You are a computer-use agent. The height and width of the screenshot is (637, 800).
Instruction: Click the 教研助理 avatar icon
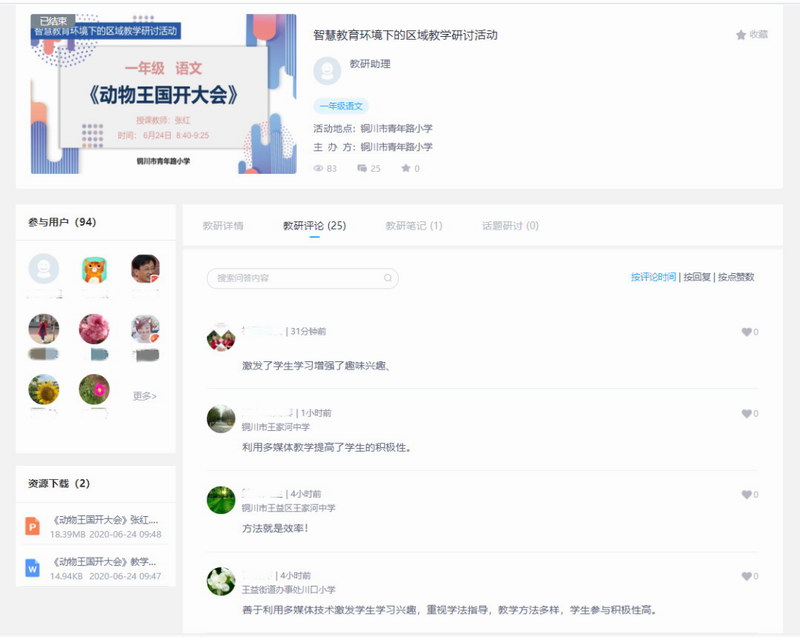(x=327, y=71)
